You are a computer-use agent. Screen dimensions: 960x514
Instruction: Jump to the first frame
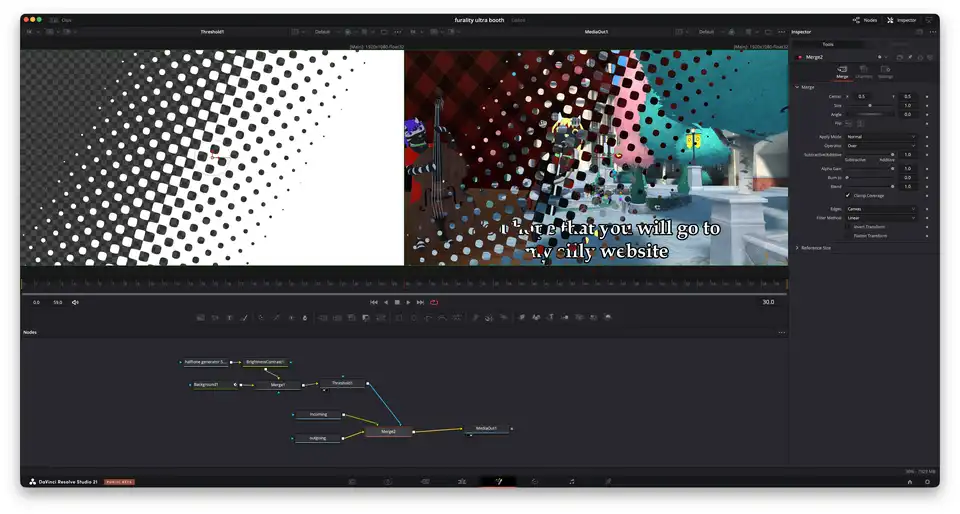coord(373,302)
